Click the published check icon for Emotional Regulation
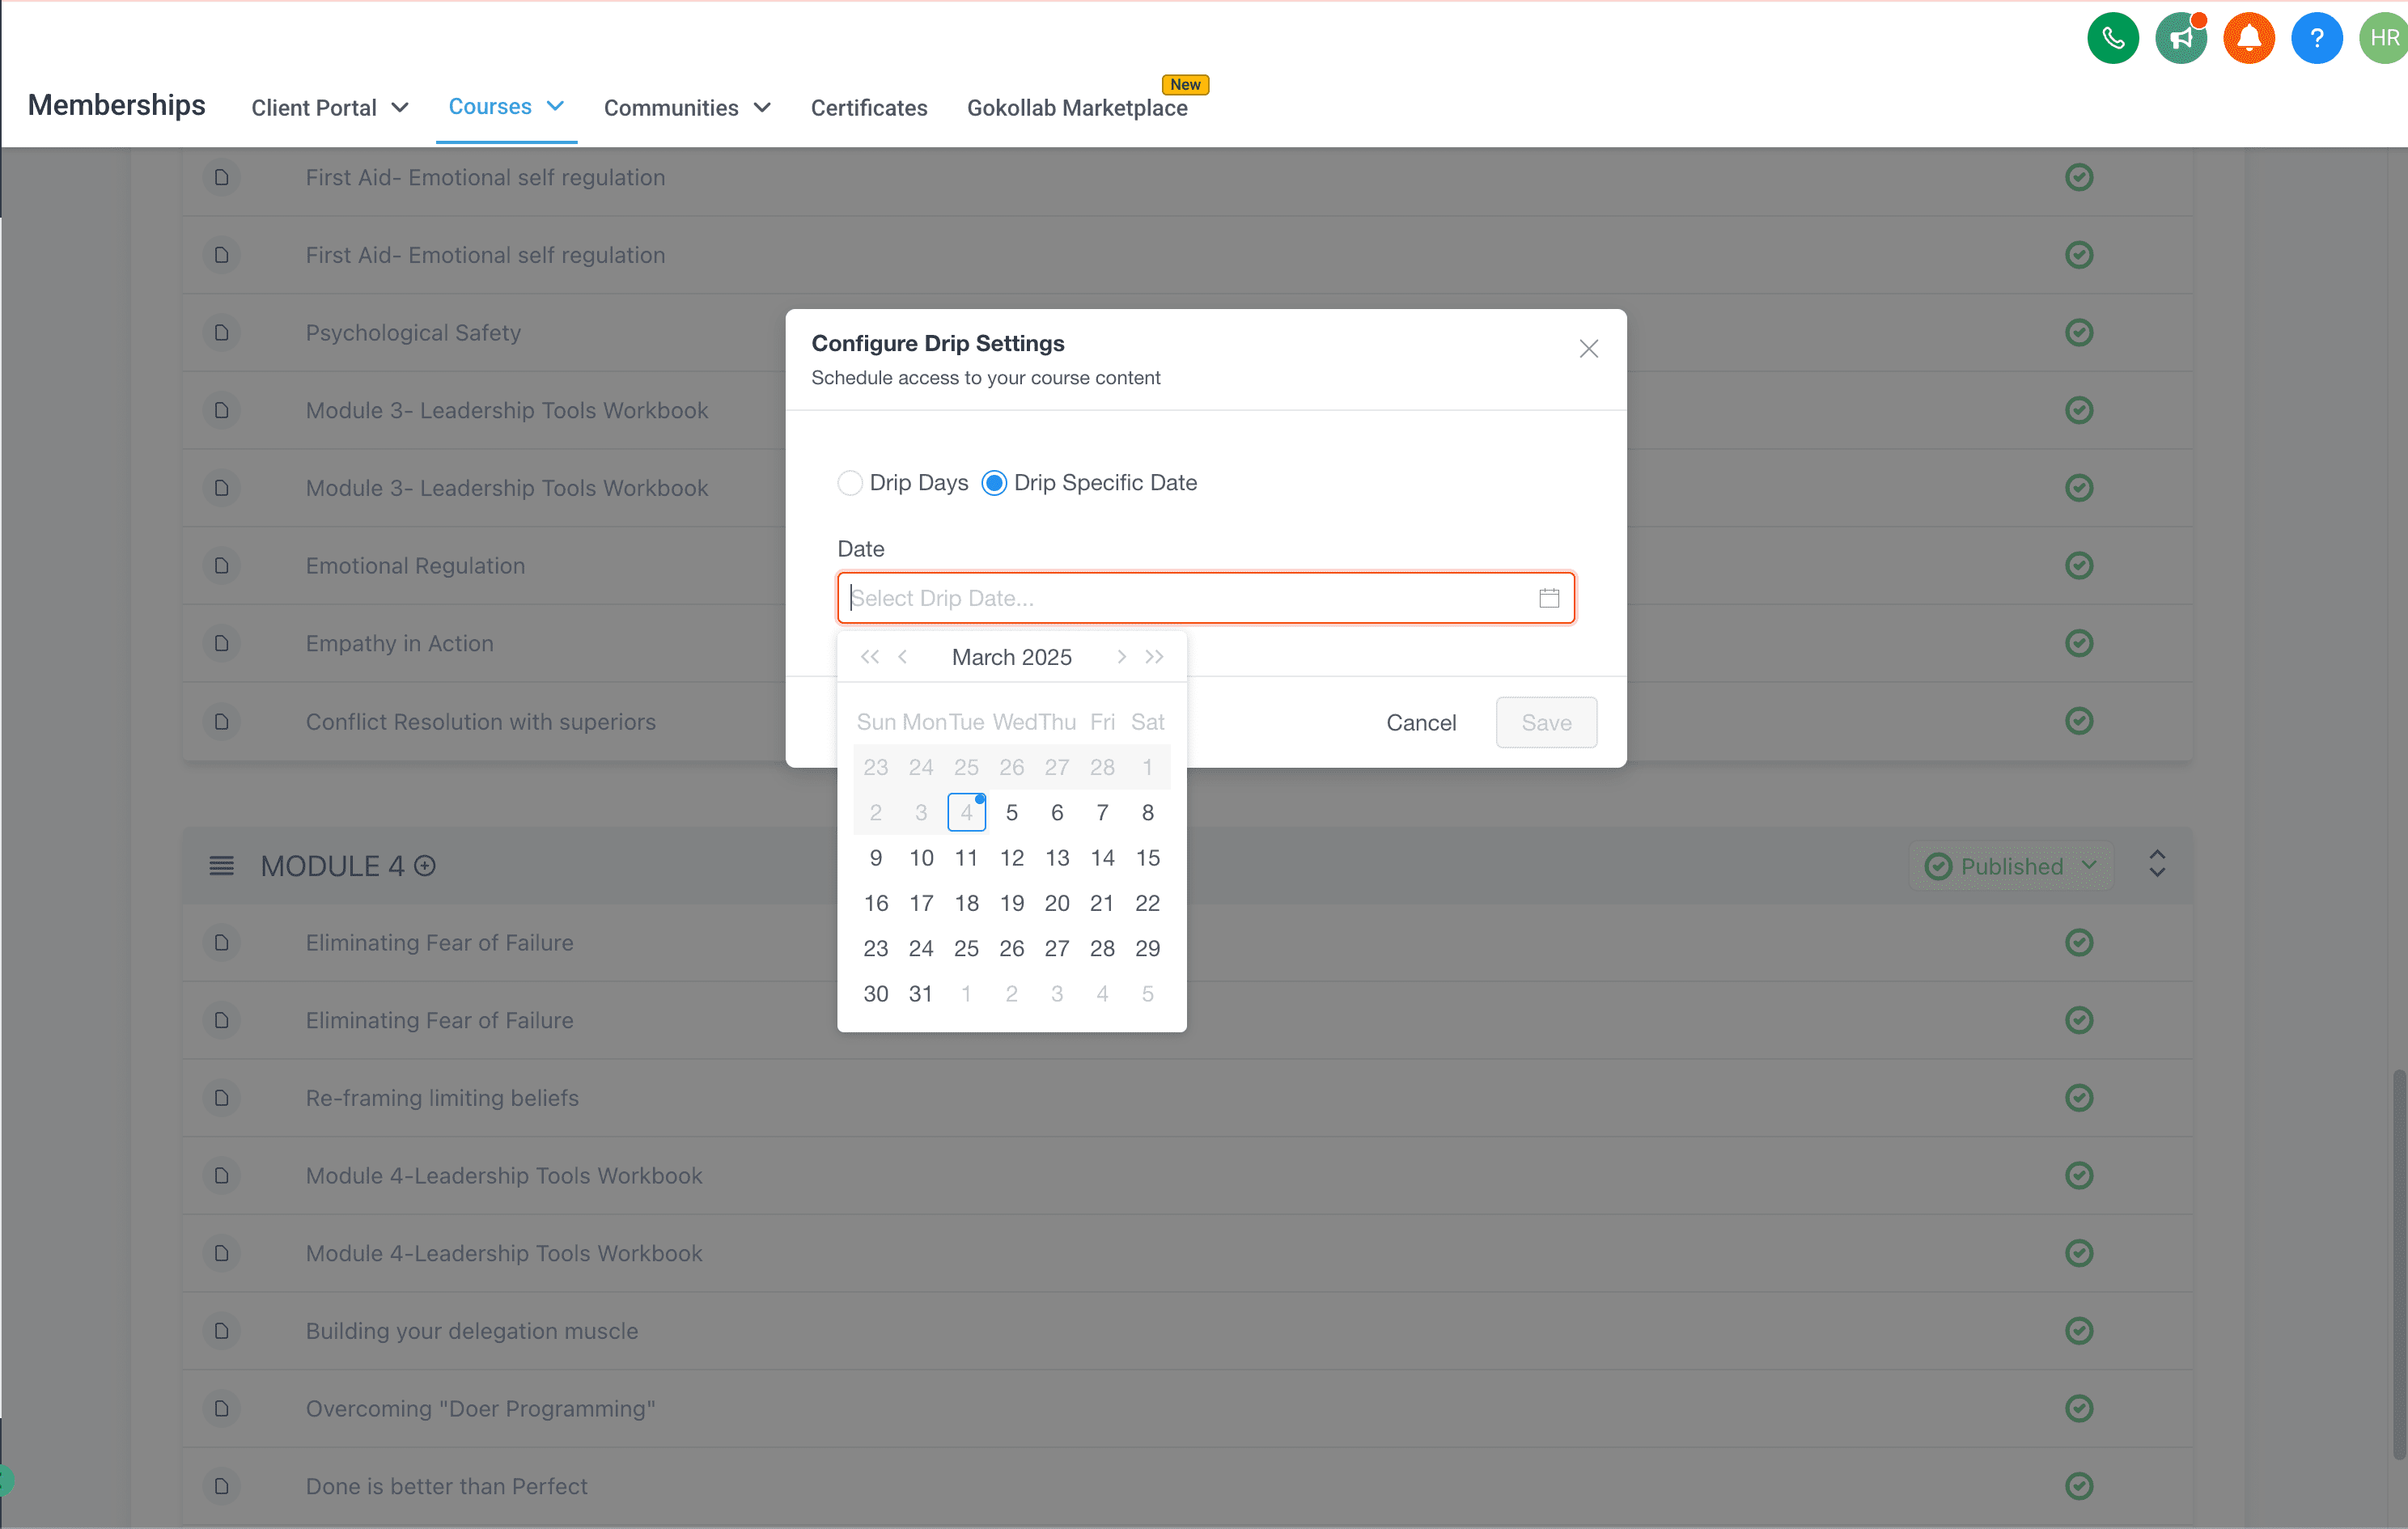 [2078, 566]
